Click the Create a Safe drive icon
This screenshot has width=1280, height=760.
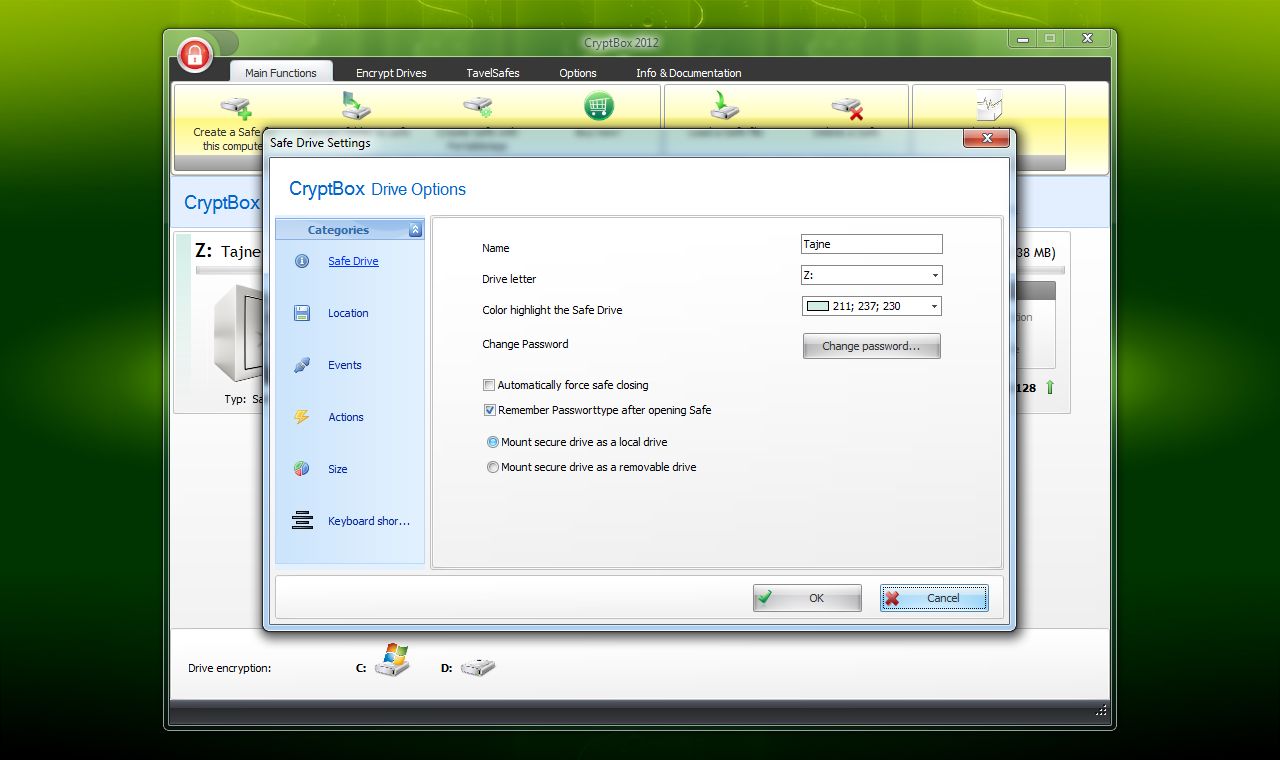tap(236, 106)
